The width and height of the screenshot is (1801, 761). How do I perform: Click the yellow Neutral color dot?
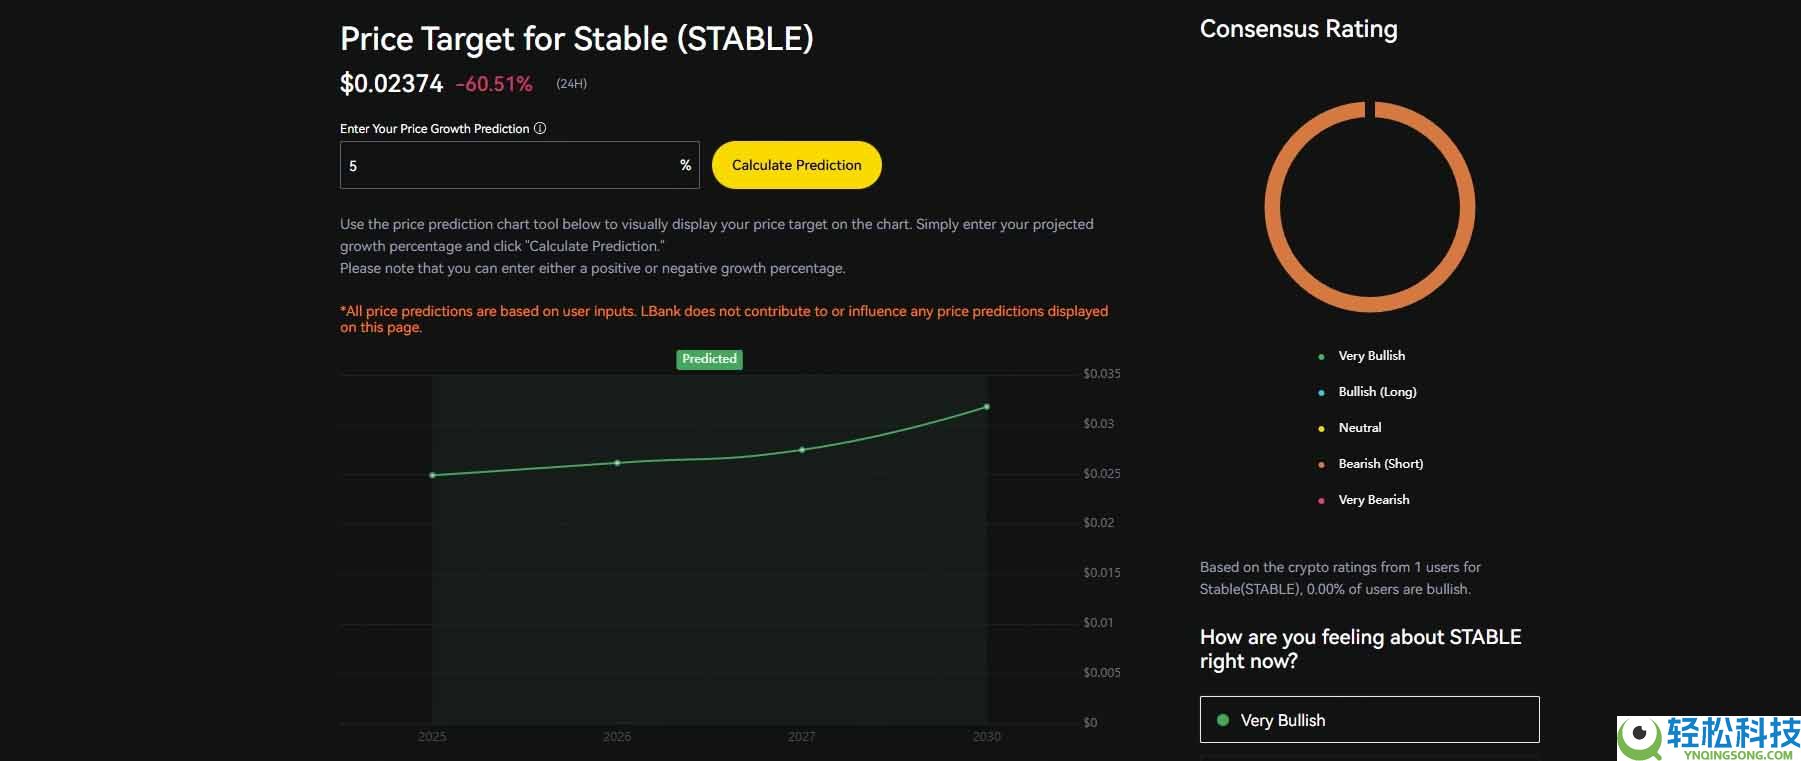pos(1322,428)
